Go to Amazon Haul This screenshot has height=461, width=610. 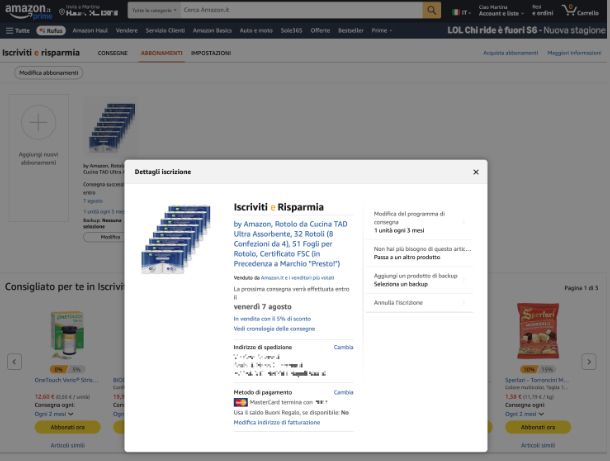tap(90, 30)
